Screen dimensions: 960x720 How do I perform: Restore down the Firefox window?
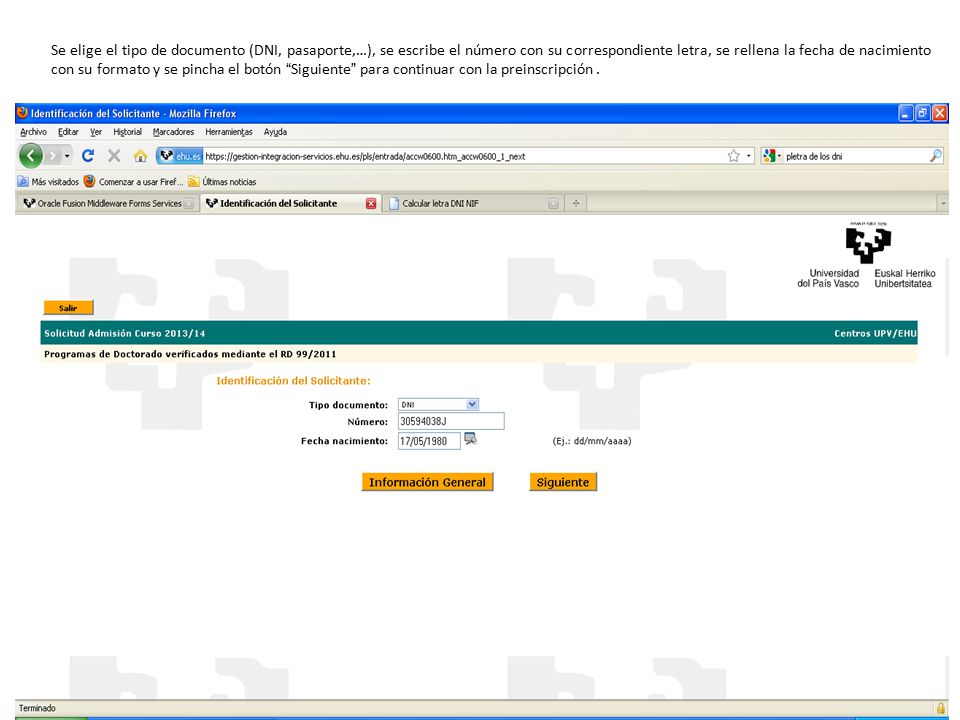click(922, 113)
